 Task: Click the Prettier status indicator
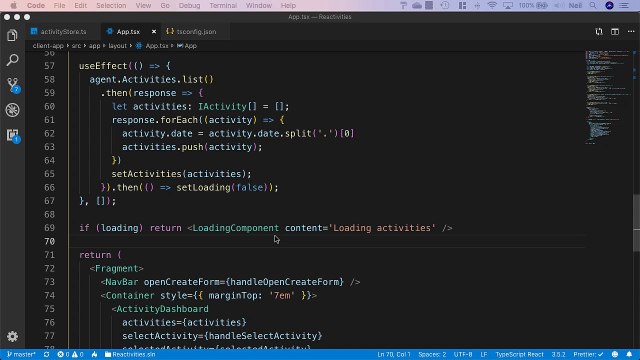[x=588, y=354]
